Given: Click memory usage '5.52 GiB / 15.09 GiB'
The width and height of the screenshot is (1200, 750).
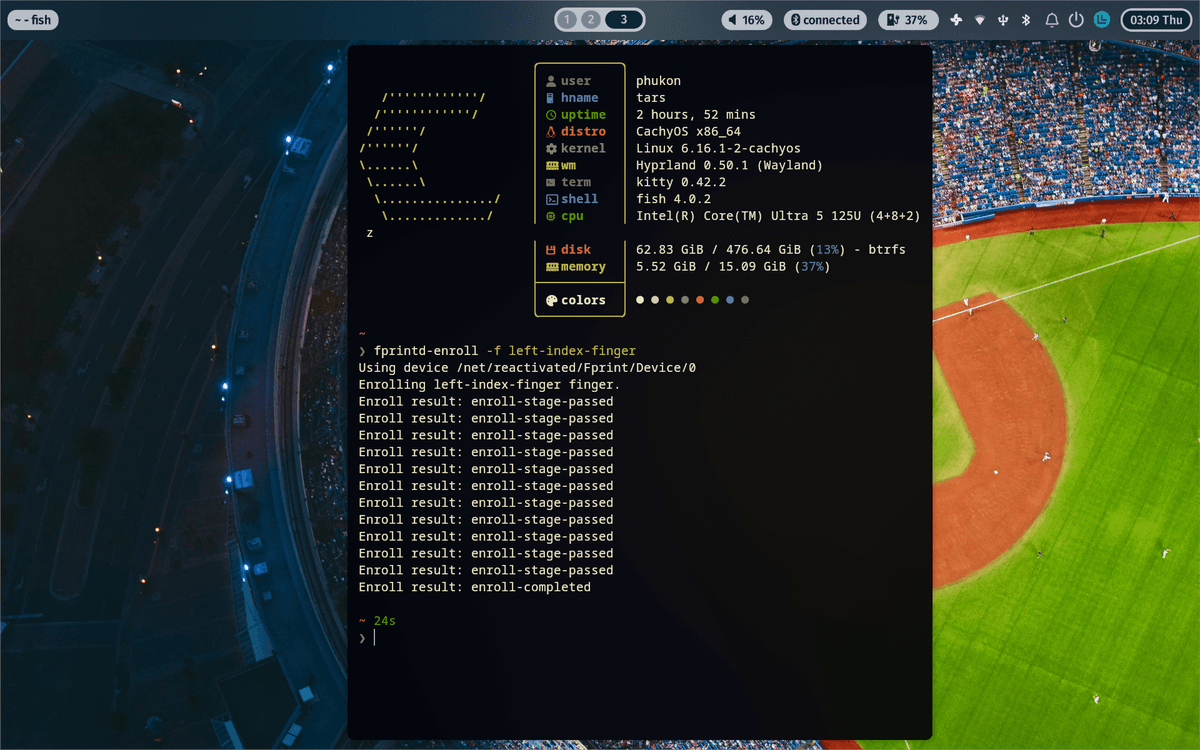Looking at the screenshot, I should coord(711,267).
